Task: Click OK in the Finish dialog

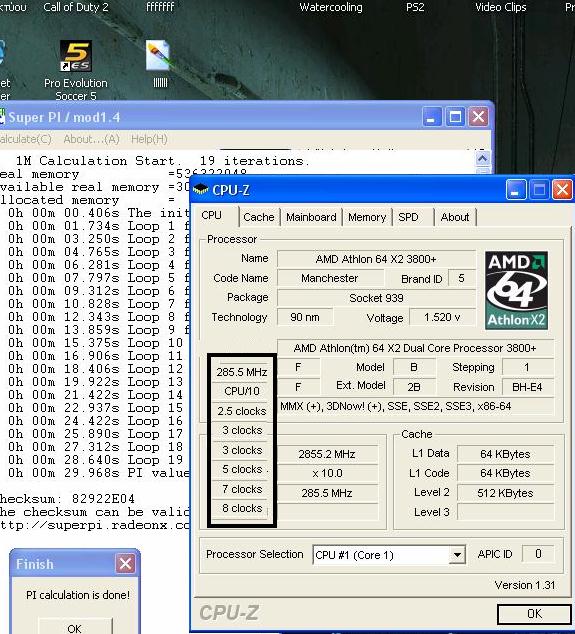Action: [75, 627]
